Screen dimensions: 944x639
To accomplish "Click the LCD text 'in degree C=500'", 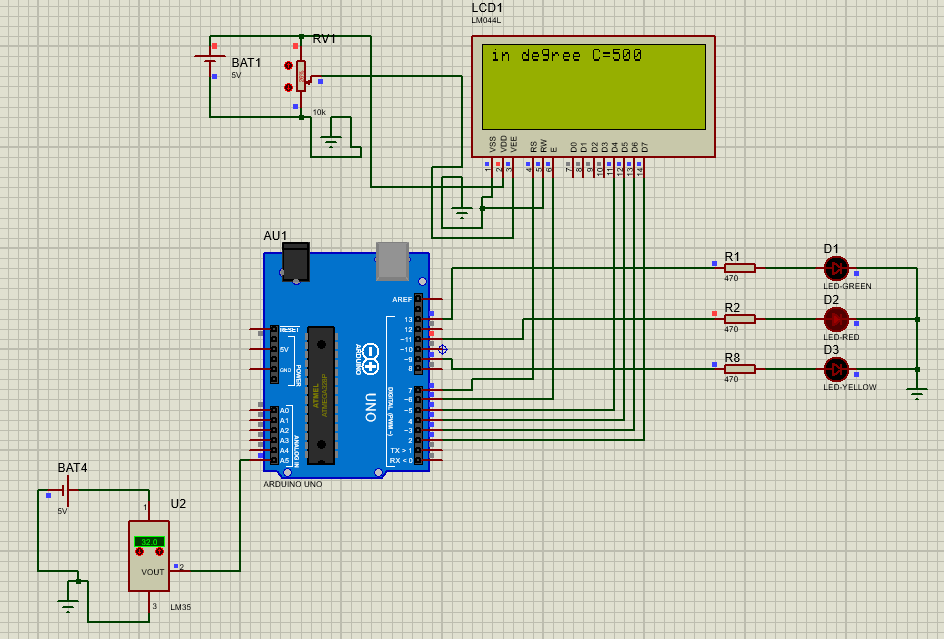I will click(567, 55).
